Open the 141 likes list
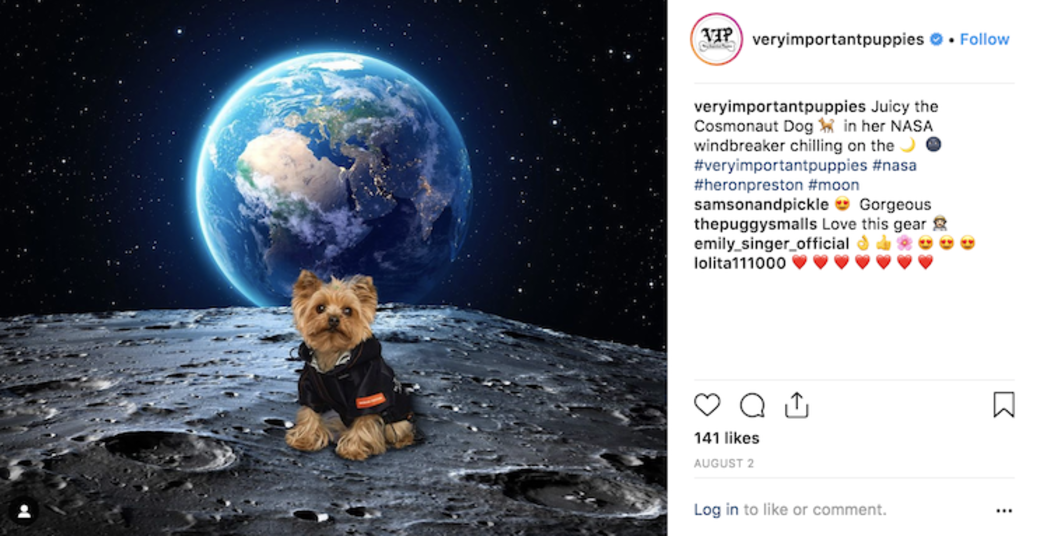 point(726,438)
